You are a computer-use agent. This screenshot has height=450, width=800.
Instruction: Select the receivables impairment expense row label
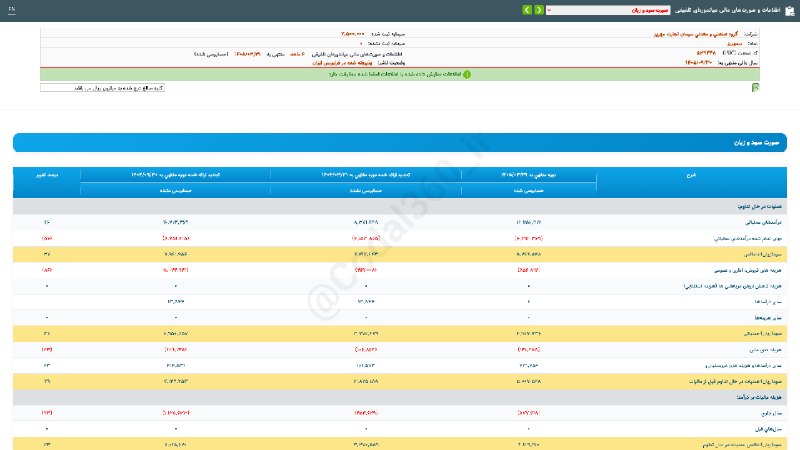click(x=733, y=286)
